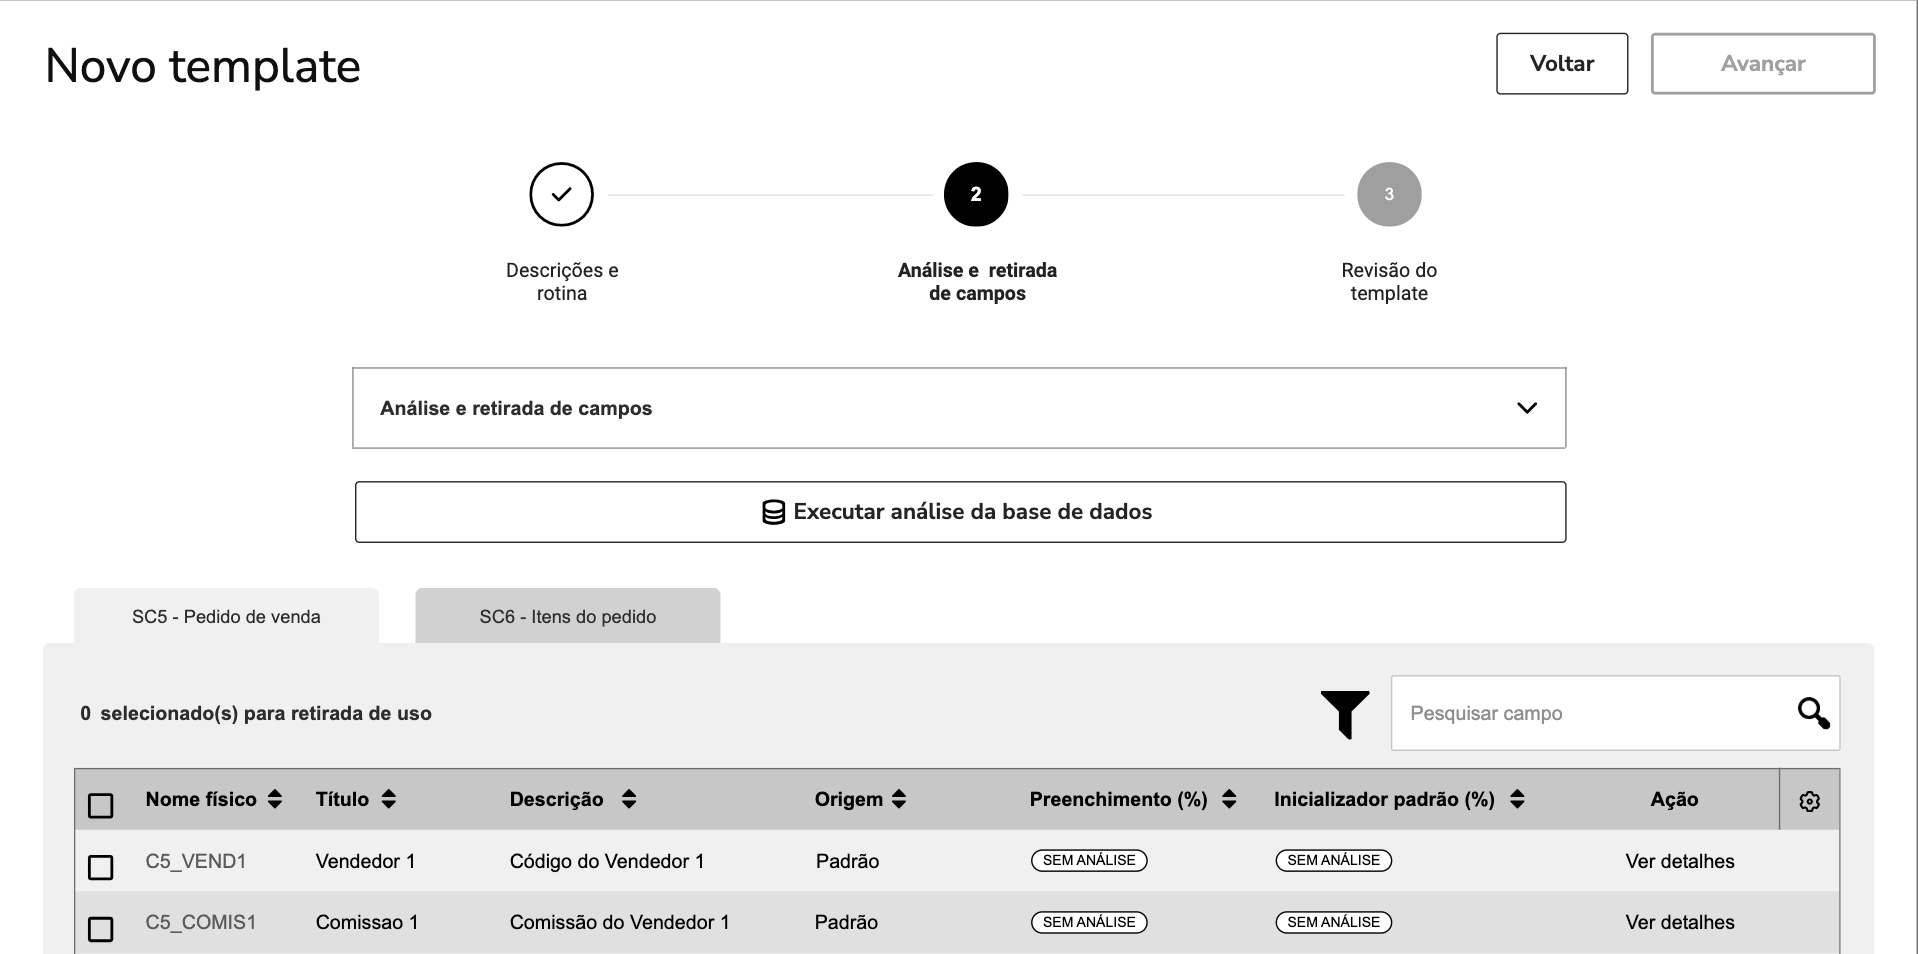
Task: Click the Ação column header
Action: (x=1674, y=799)
